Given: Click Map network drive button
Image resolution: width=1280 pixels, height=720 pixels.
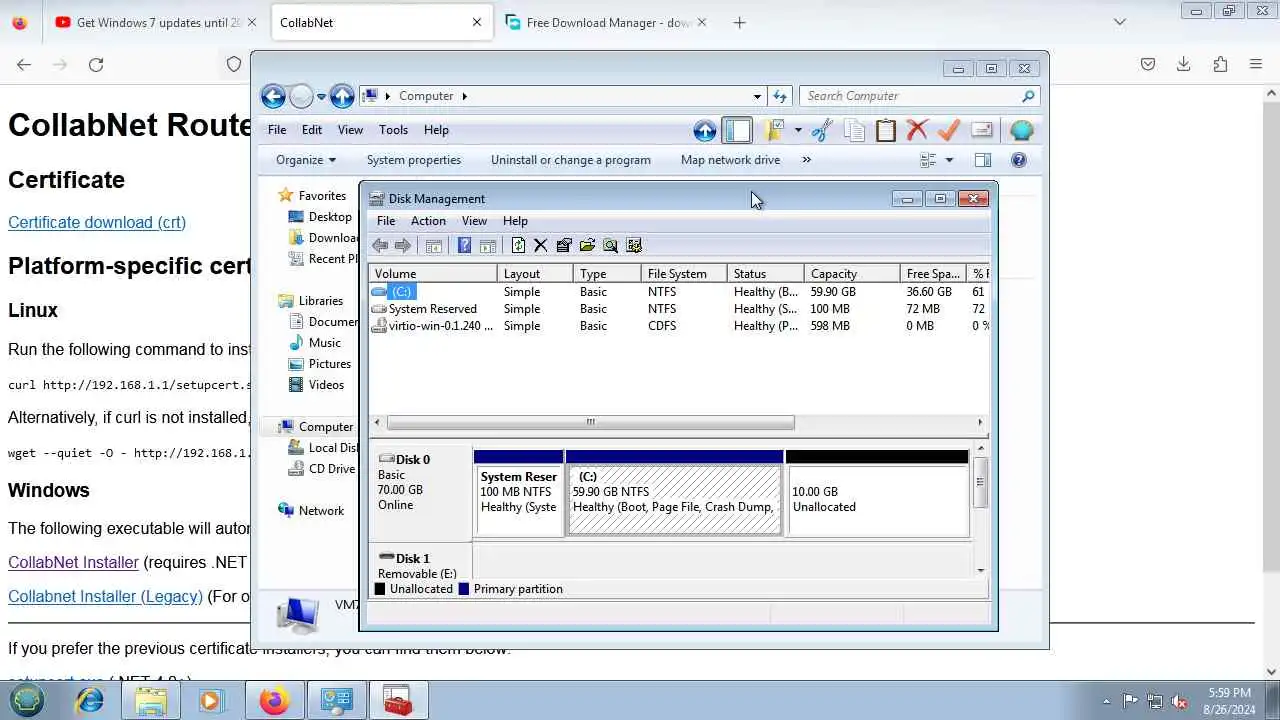Looking at the screenshot, I should pyautogui.click(x=730, y=160).
